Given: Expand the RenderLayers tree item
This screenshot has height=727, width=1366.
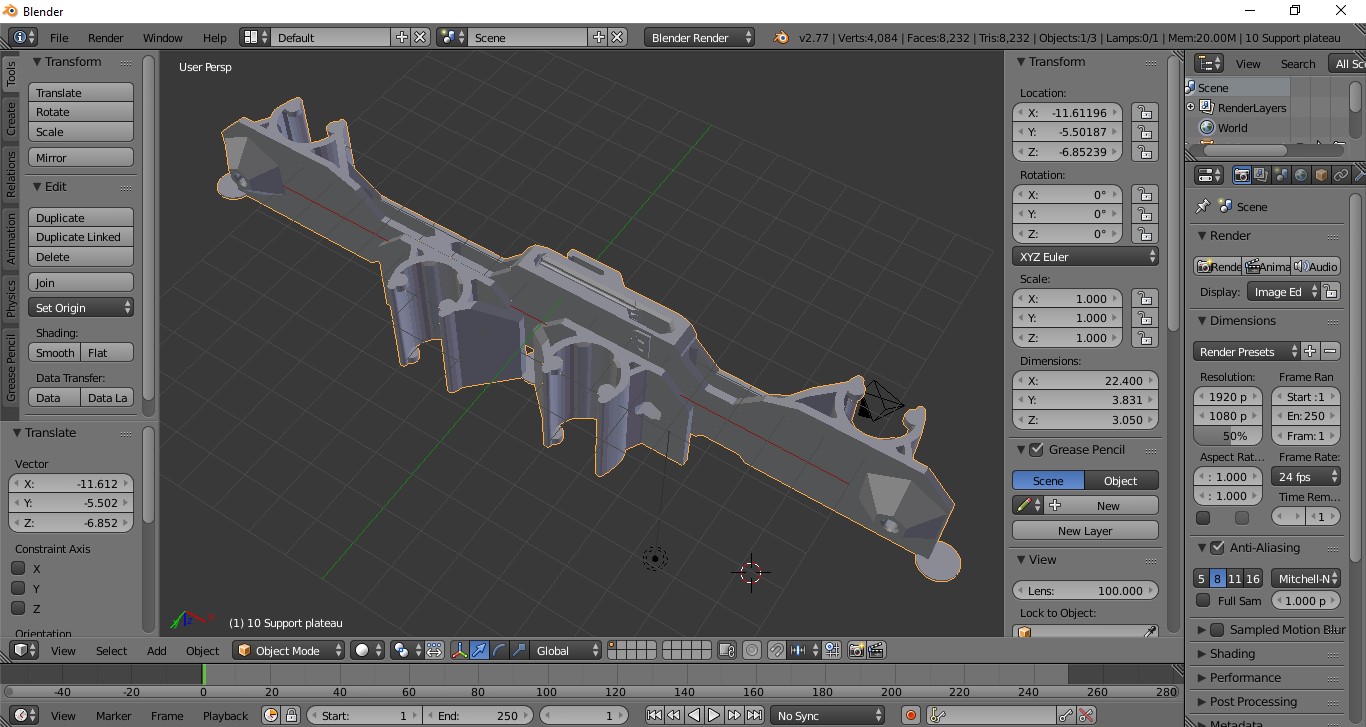Looking at the screenshot, I should (1191, 107).
